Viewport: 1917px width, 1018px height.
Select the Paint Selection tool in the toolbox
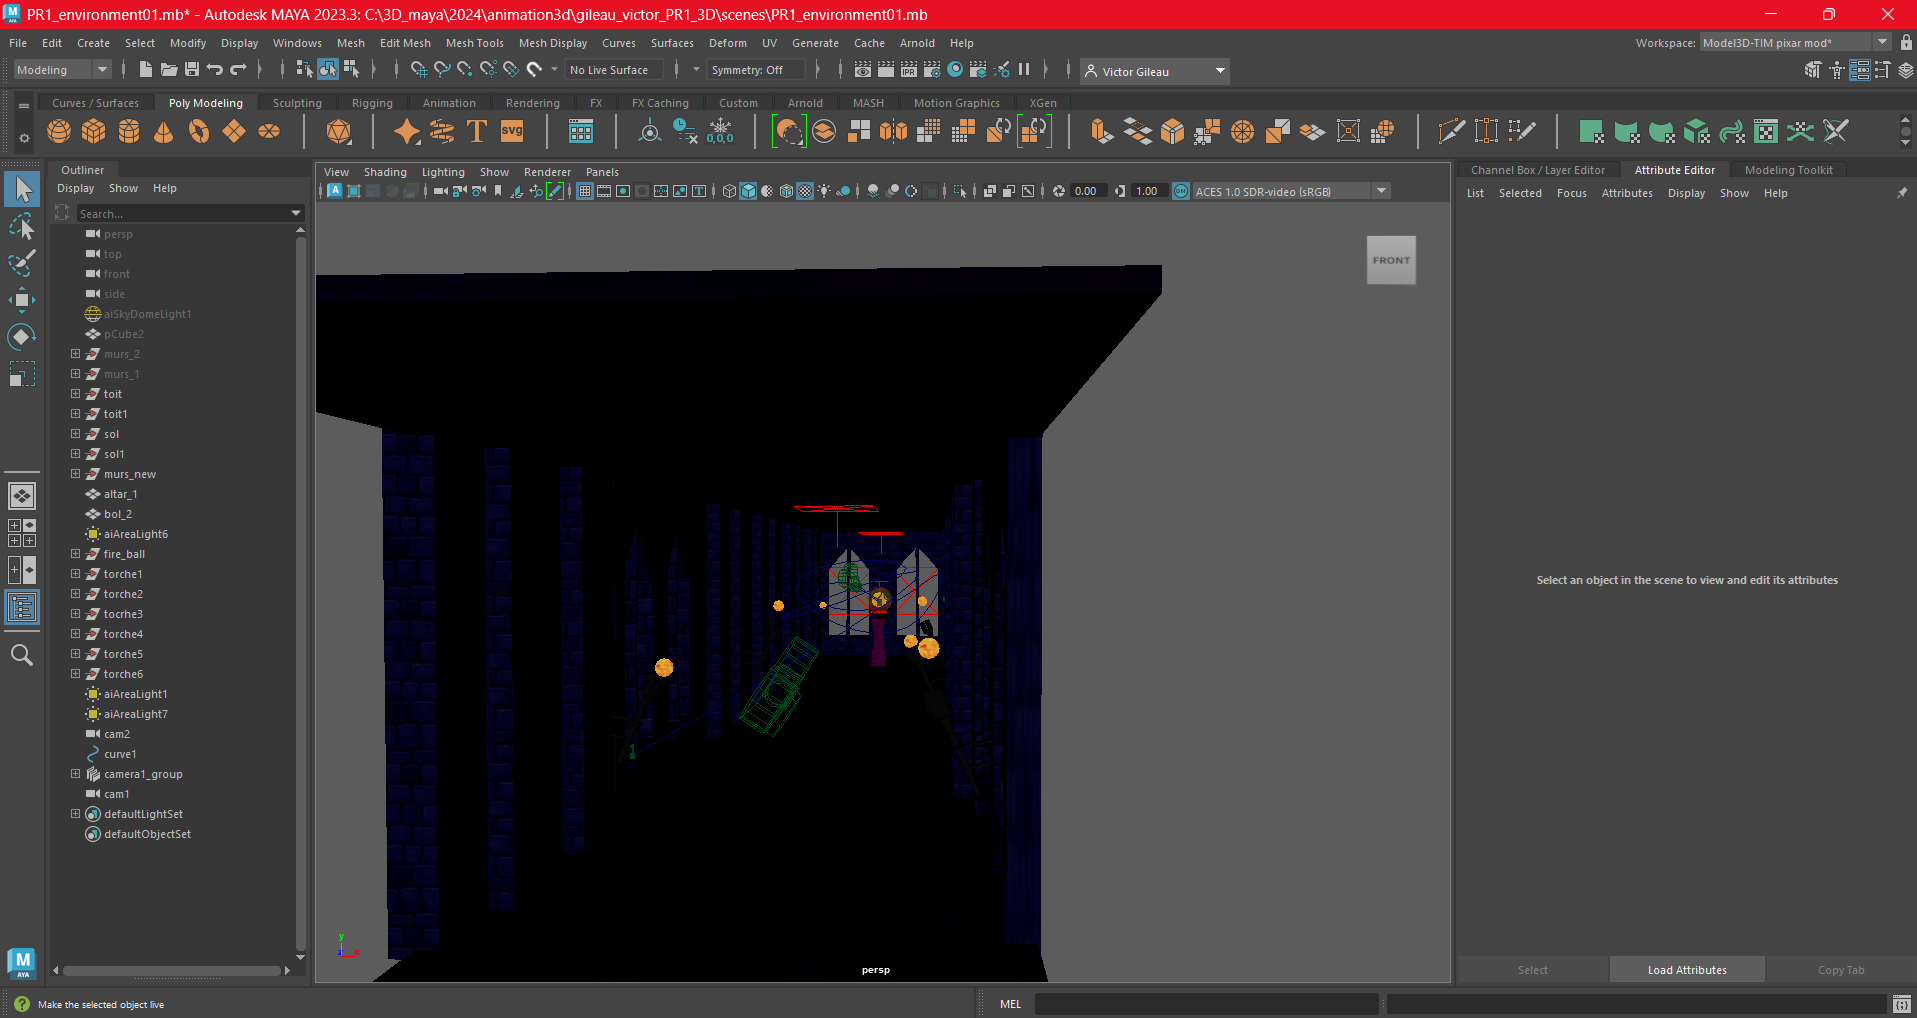coord(22,263)
